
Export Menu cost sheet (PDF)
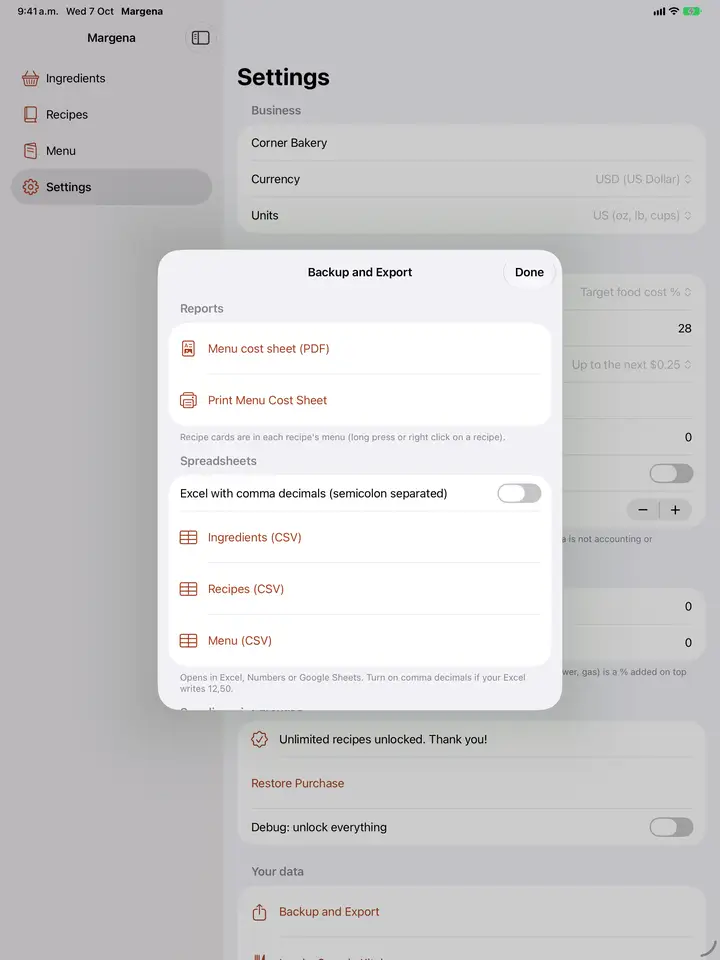coord(360,348)
